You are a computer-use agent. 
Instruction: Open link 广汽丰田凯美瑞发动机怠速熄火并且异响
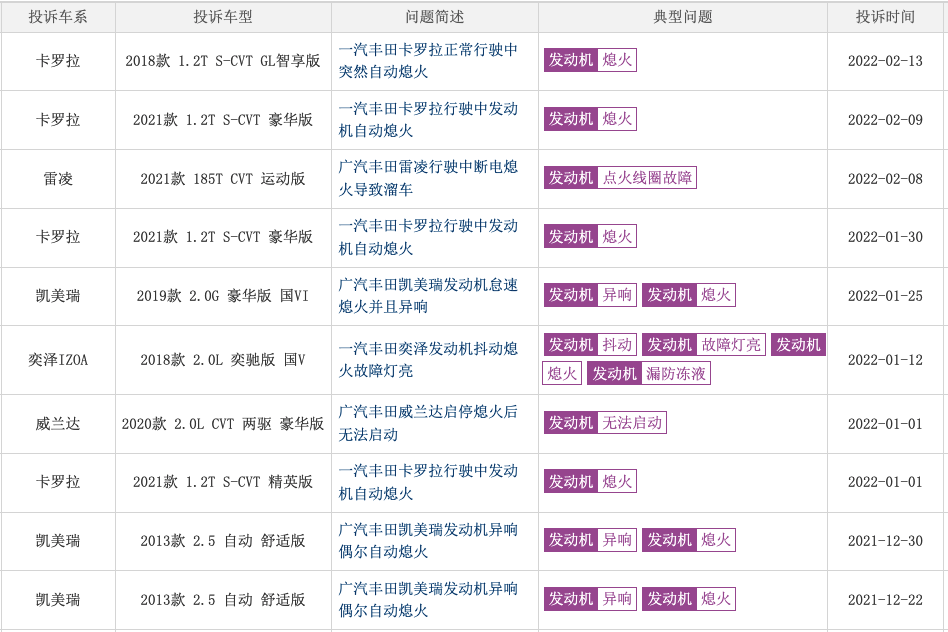(428, 296)
